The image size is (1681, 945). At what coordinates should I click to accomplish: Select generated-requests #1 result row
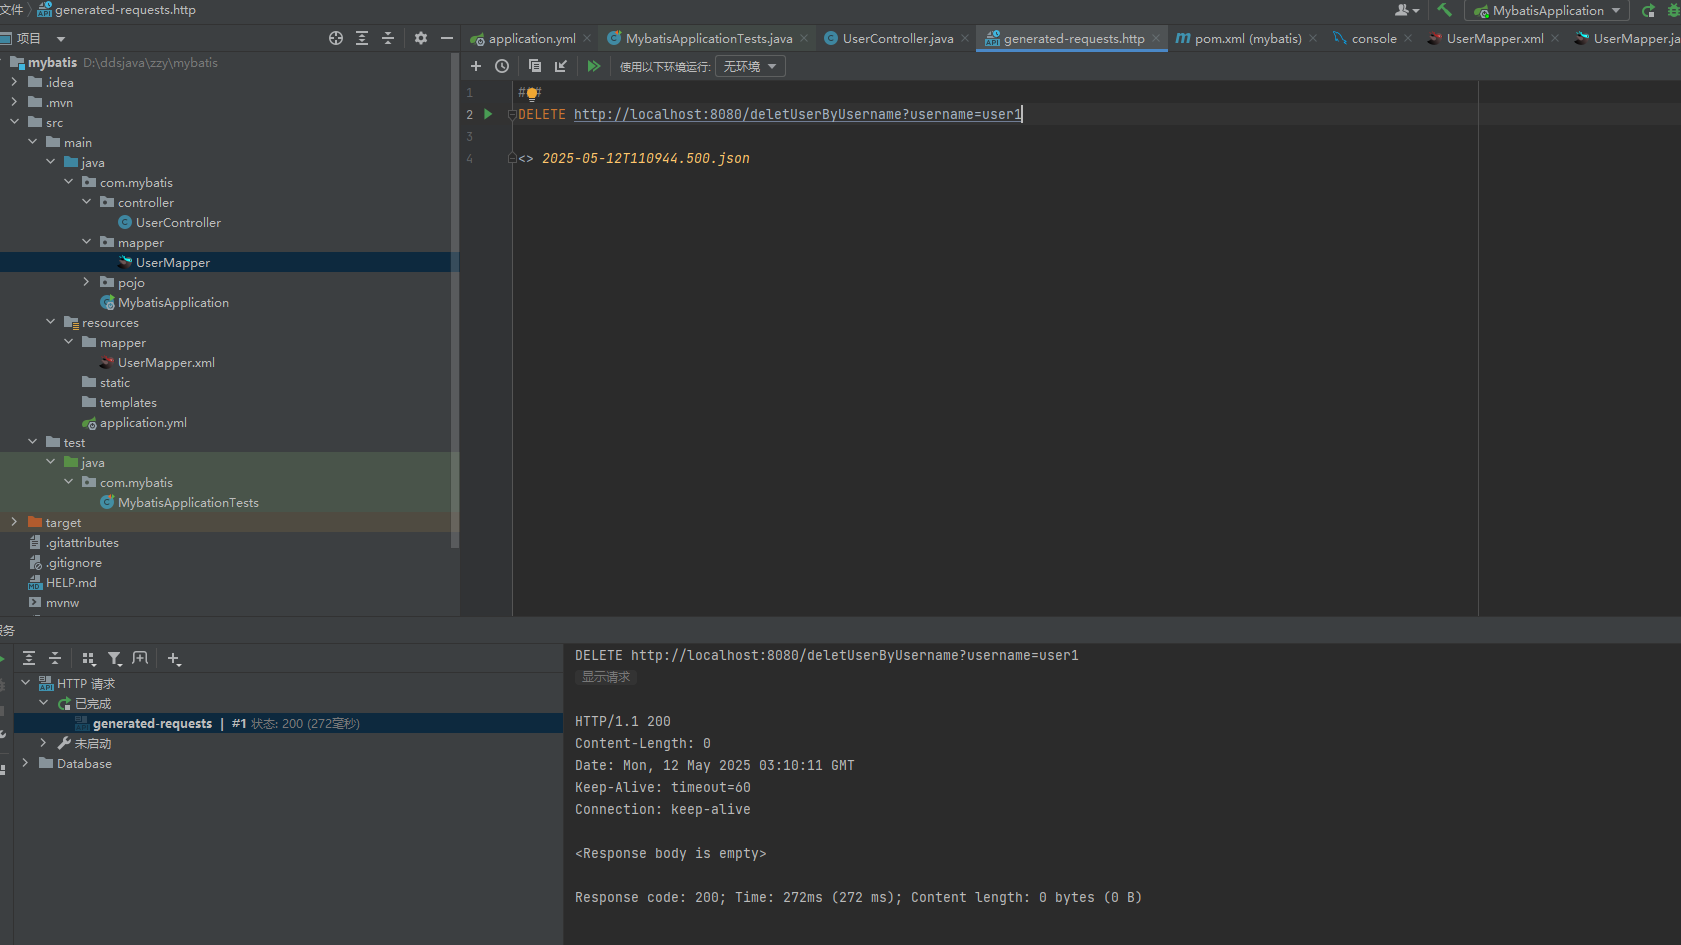coord(288,723)
